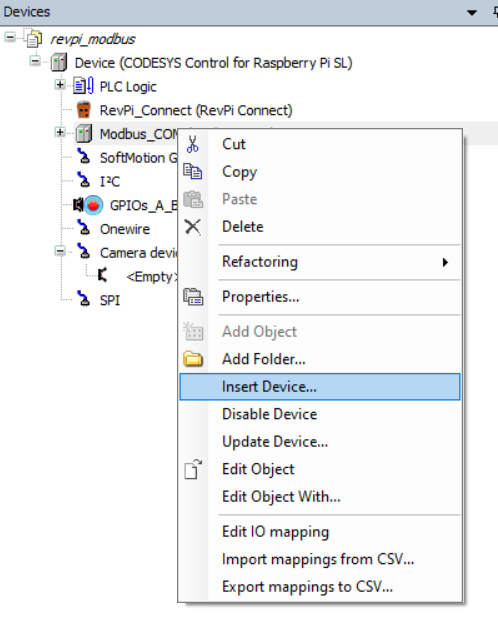Select the SPI tree item
498x632 pixels.
click(110, 300)
